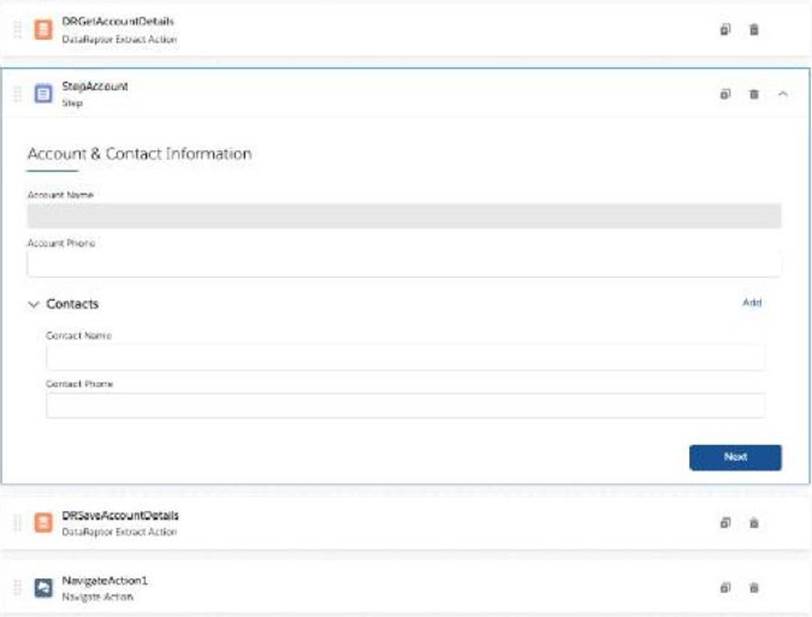Delete the StepAccount step
Image resolution: width=812 pixels, height=617 pixels.
pyautogui.click(x=754, y=94)
